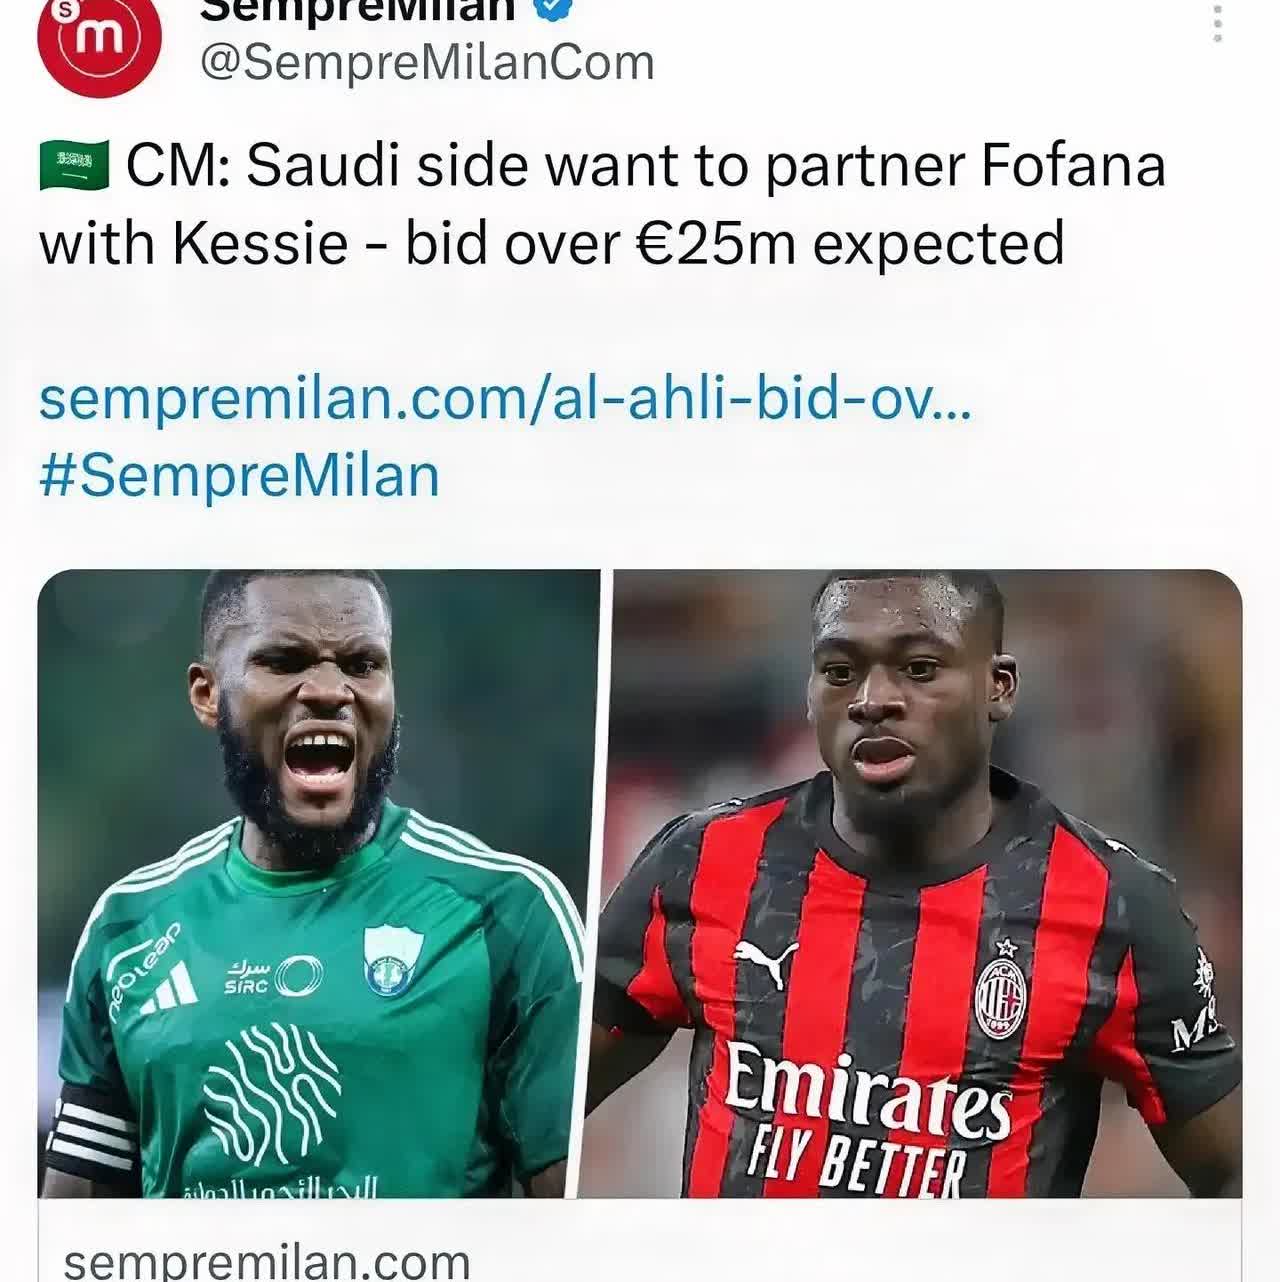Tap the AC Milan crest on the shirt

point(1001,992)
